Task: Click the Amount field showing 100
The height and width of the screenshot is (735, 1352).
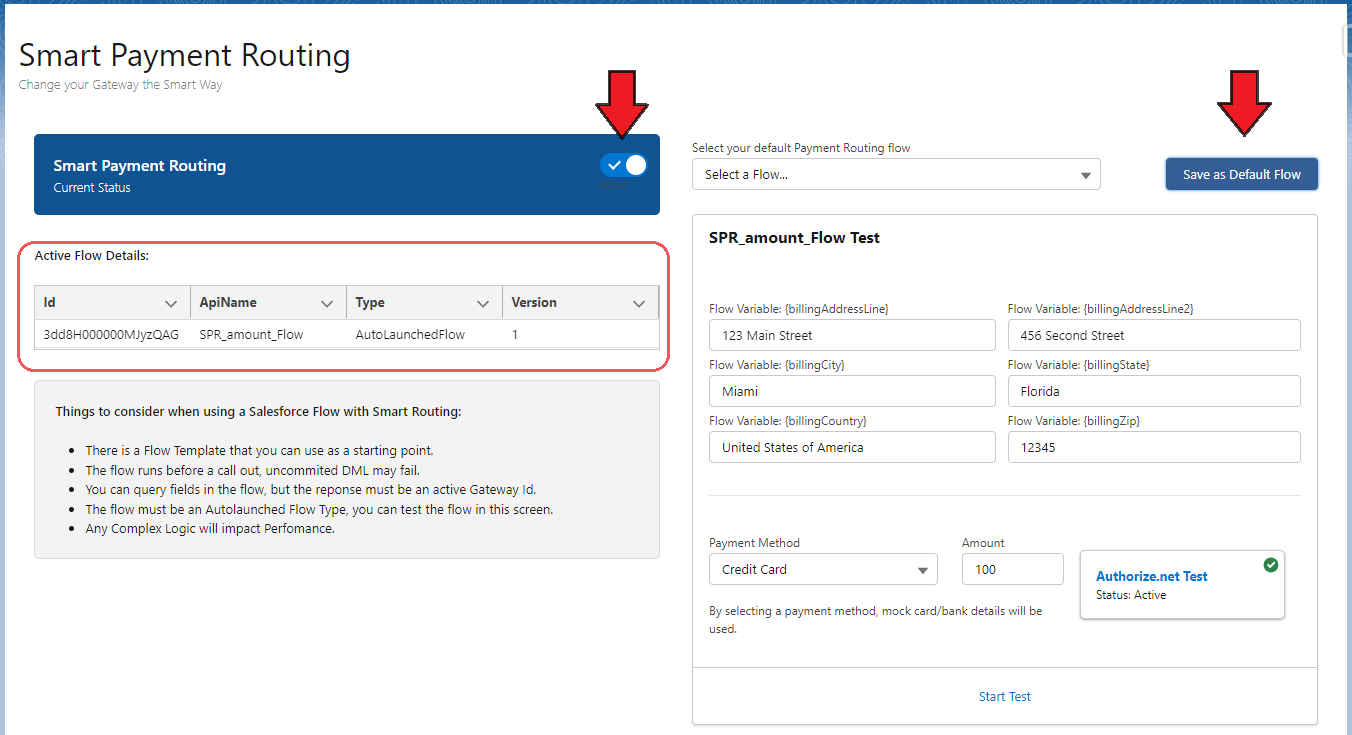Action: [1012, 569]
